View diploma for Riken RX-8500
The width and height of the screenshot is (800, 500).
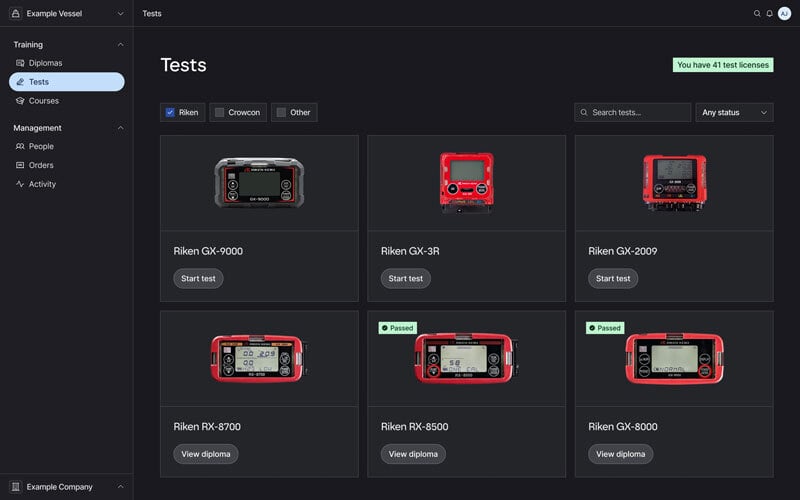[x=413, y=454]
